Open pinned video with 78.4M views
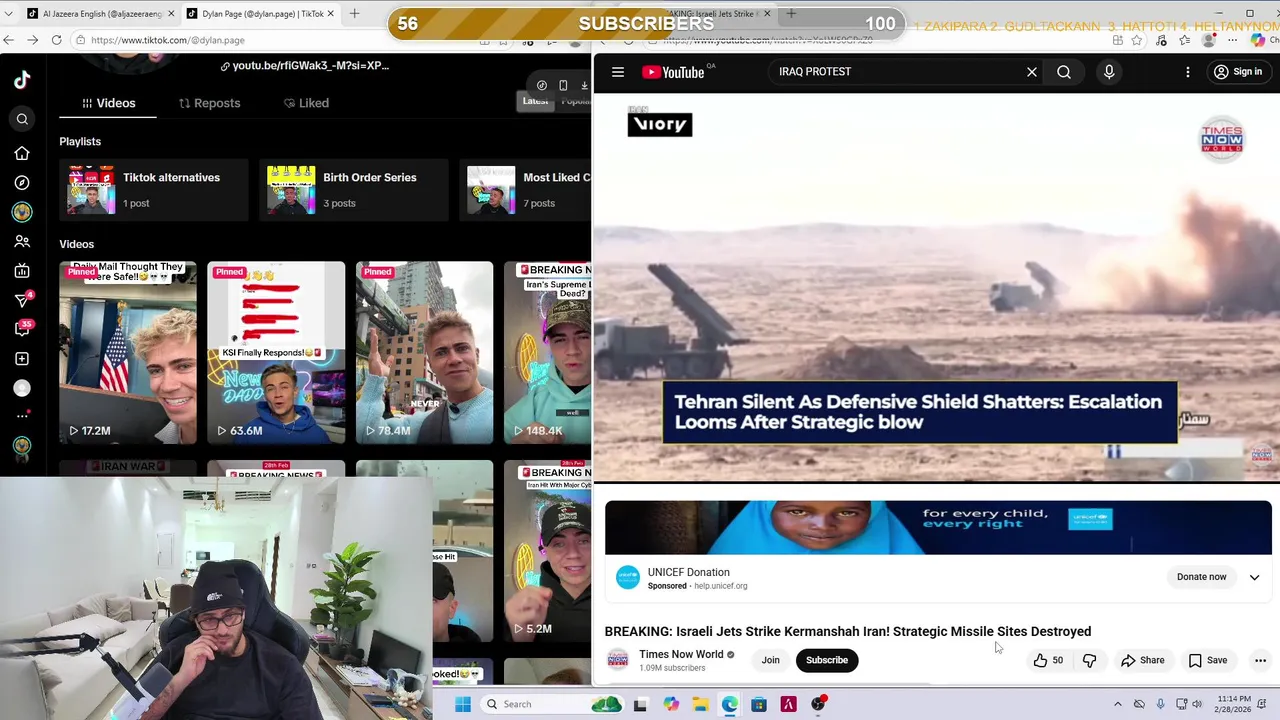Screen dimensions: 1280x720 coord(424,353)
